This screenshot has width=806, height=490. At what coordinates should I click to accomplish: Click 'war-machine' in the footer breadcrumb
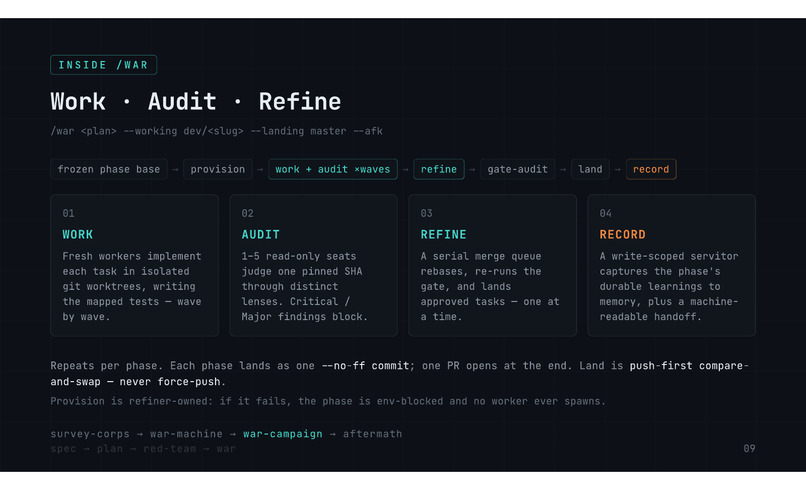tap(187, 434)
